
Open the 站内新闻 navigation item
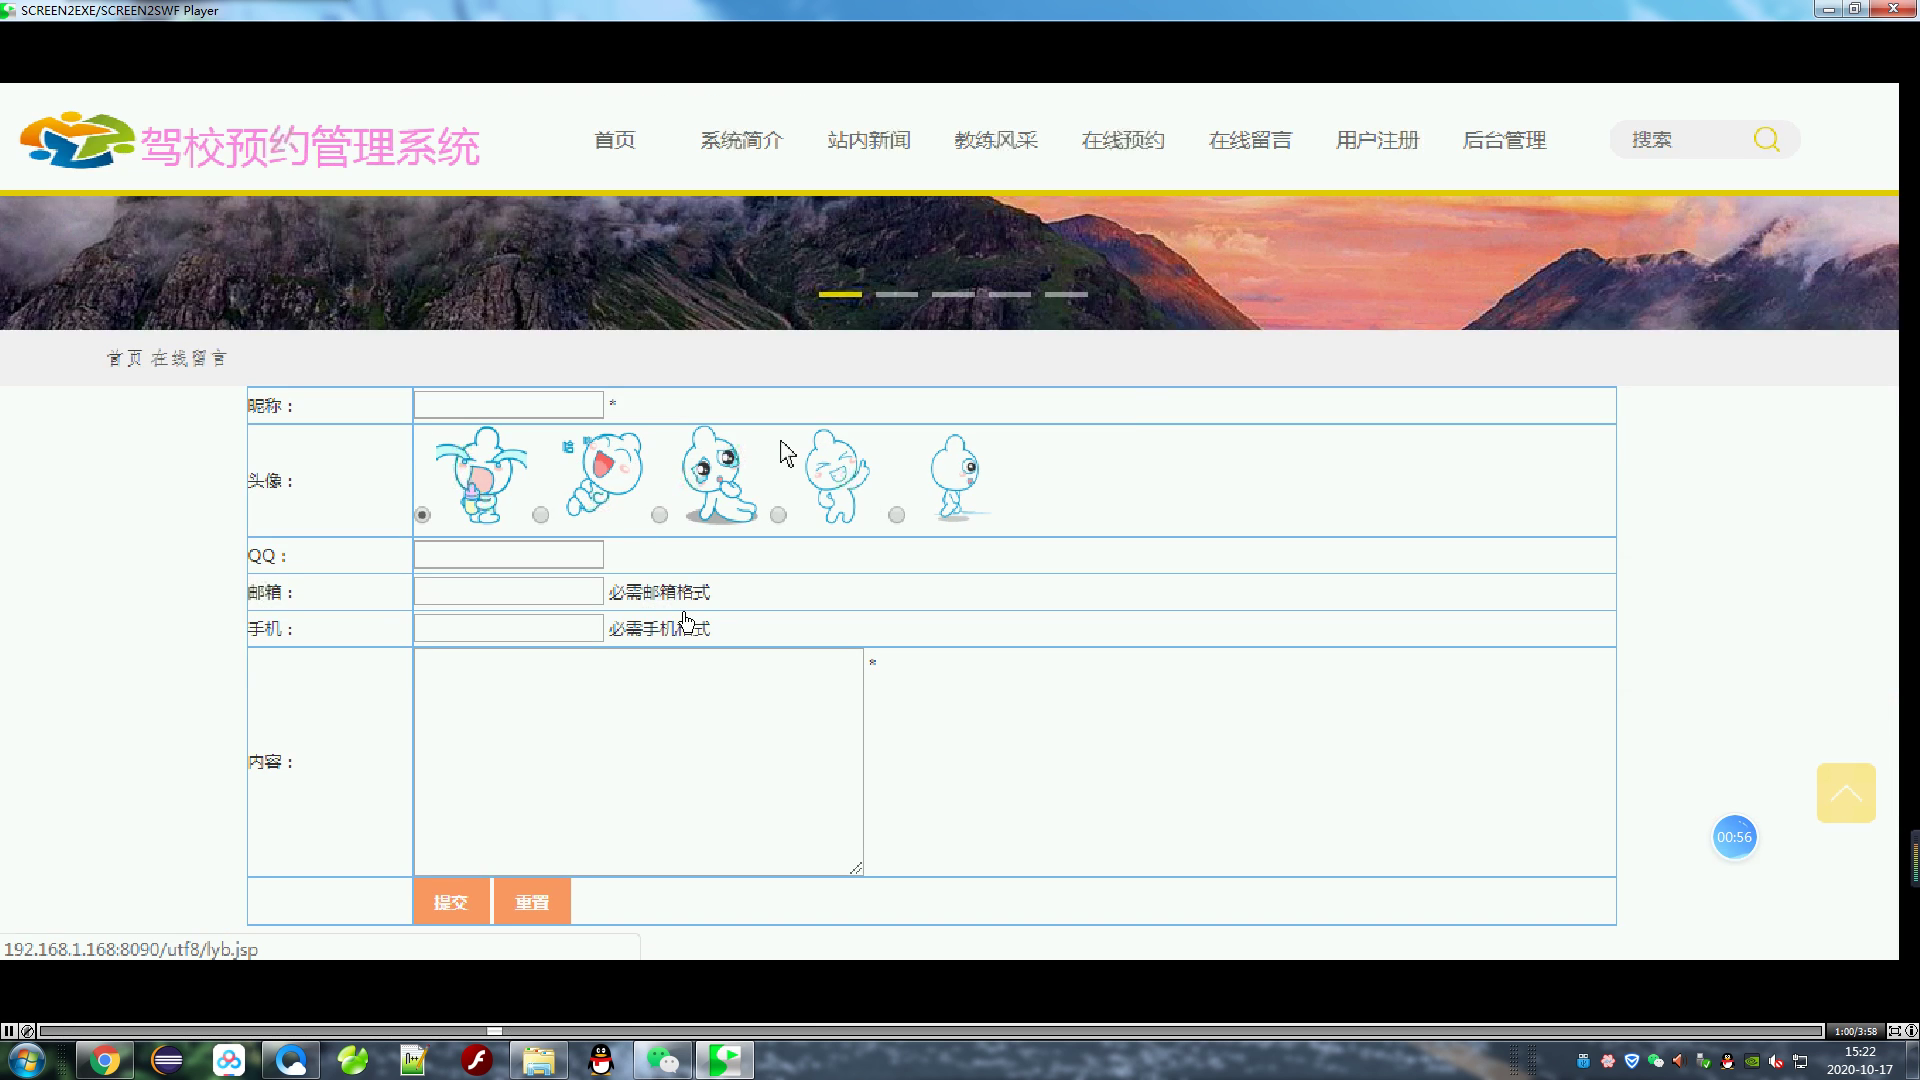click(868, 140)
